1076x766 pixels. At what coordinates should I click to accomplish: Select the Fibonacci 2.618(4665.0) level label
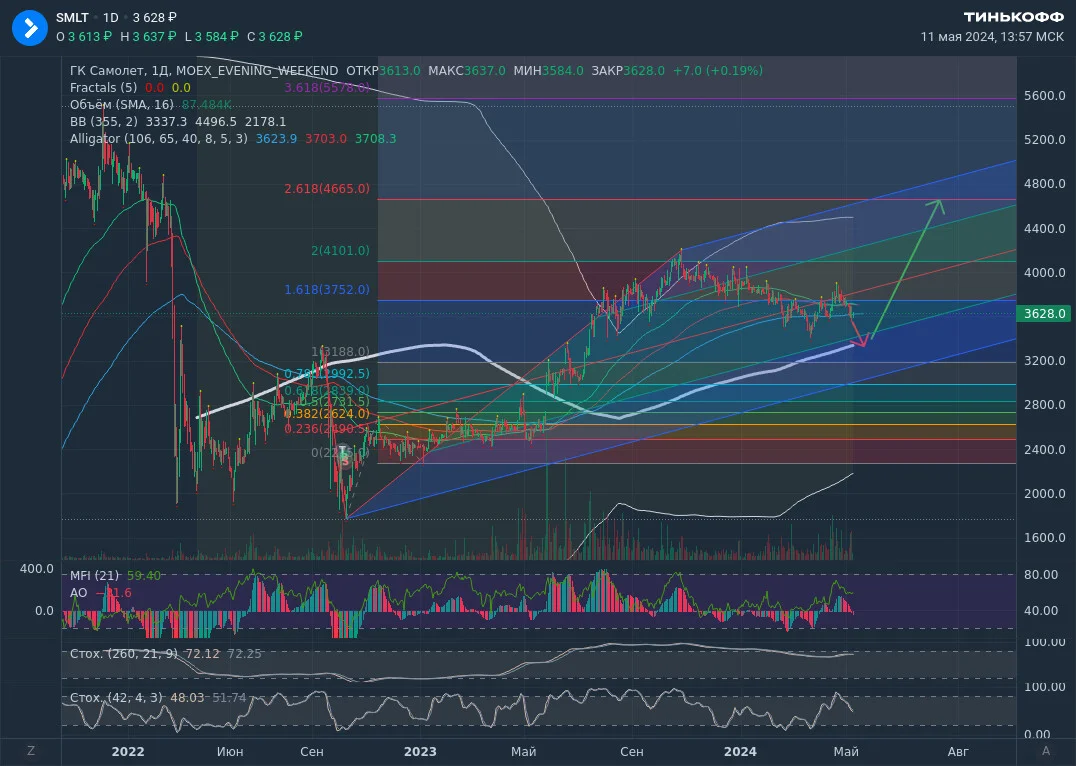(327, 189)
